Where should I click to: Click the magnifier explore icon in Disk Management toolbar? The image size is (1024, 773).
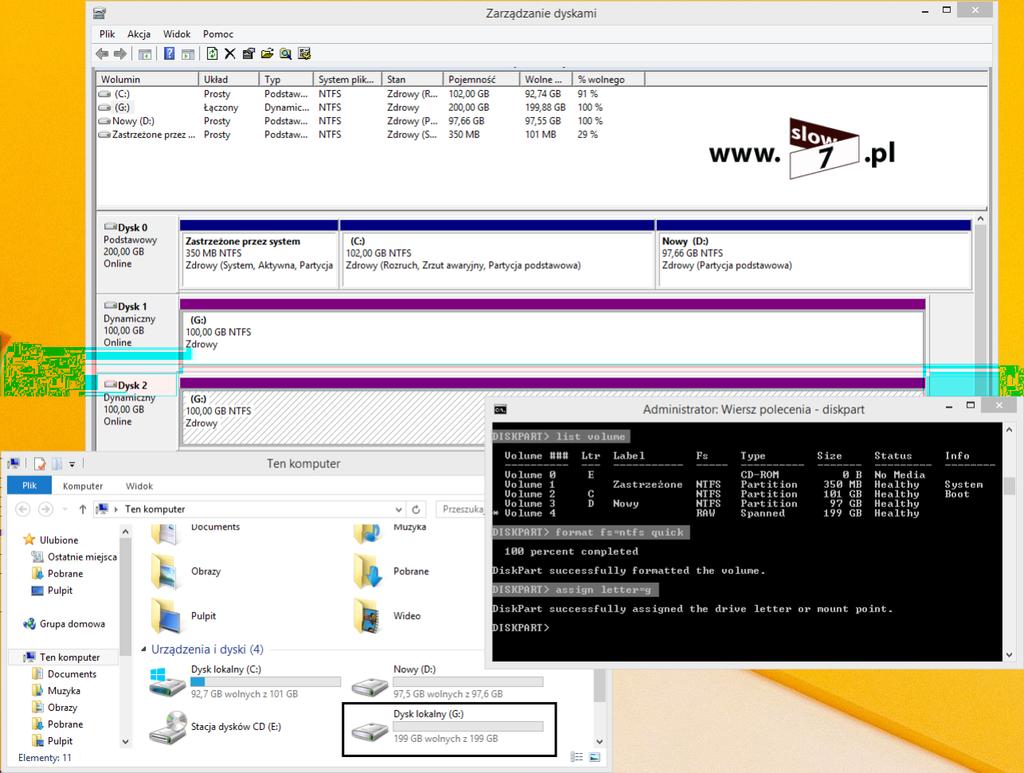click(285, 54)
